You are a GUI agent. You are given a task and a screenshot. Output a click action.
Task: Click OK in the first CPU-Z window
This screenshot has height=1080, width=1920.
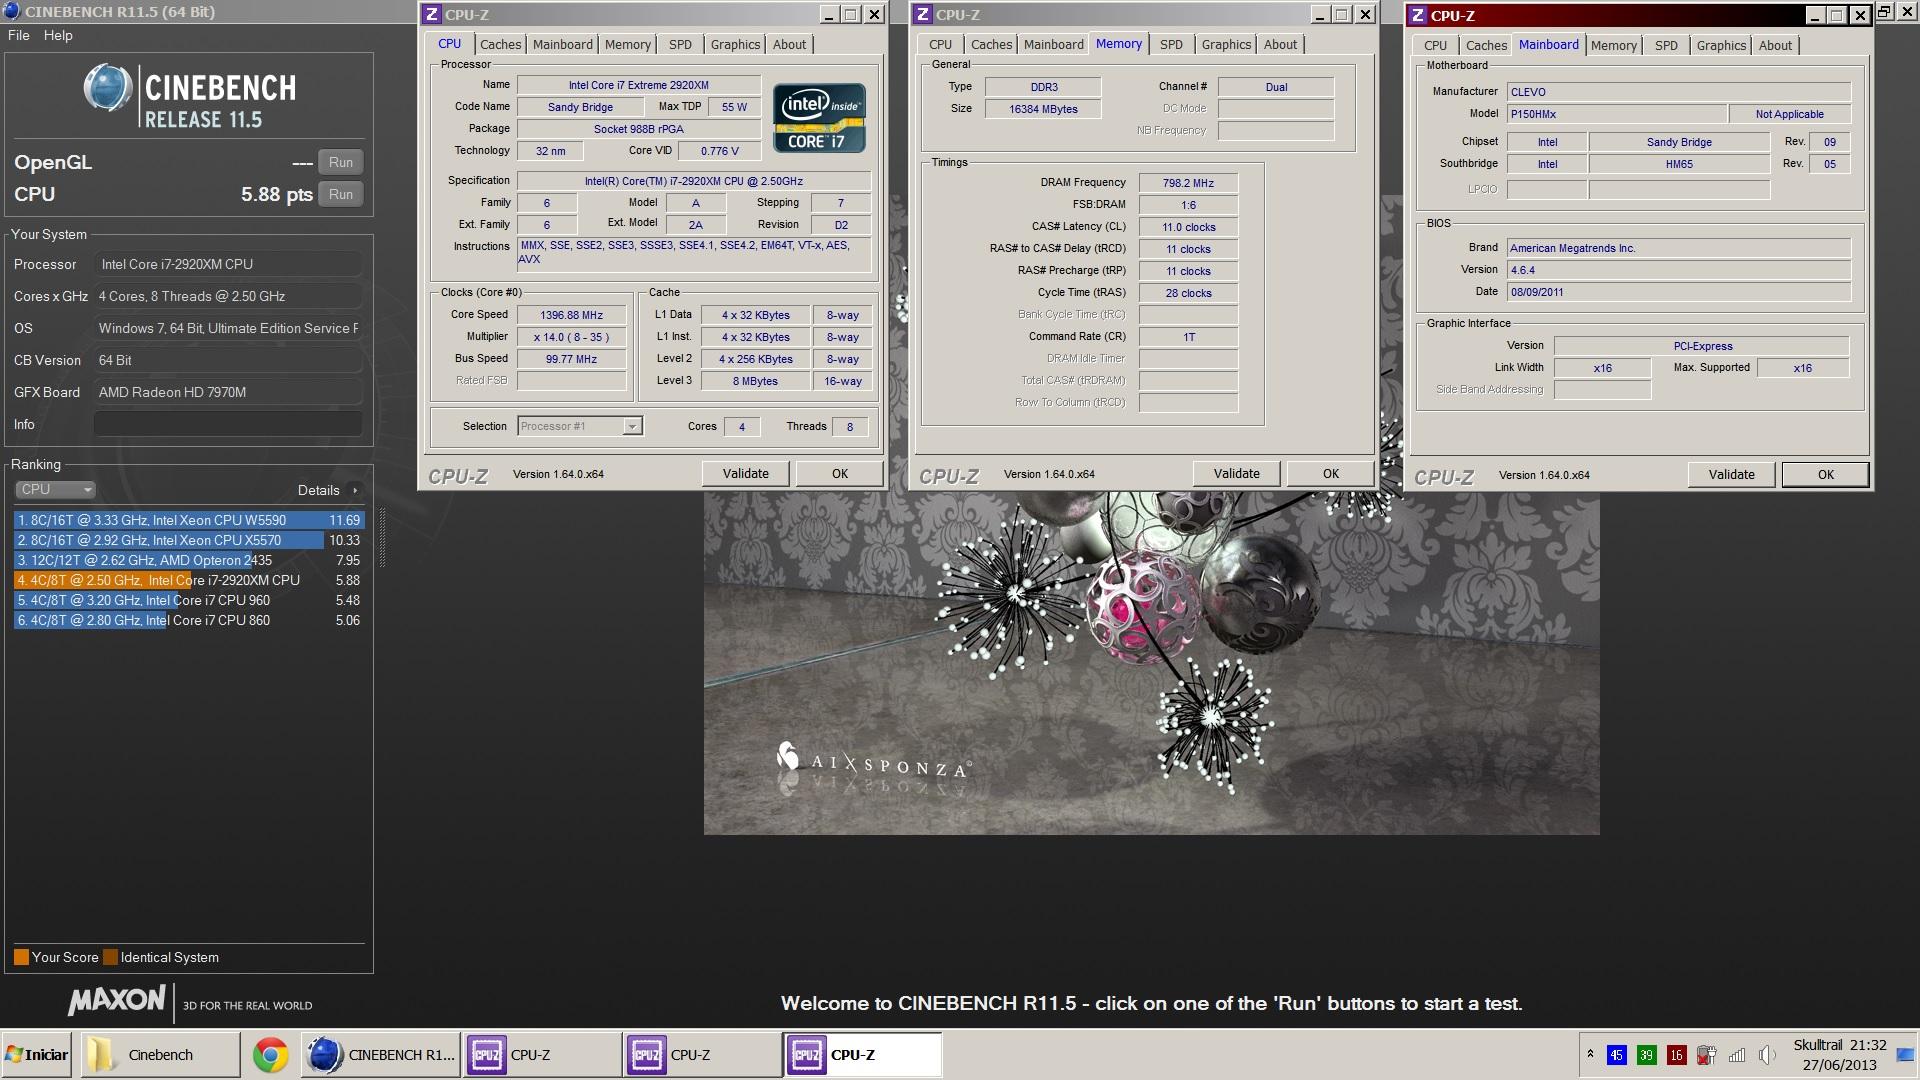[840, 474]
